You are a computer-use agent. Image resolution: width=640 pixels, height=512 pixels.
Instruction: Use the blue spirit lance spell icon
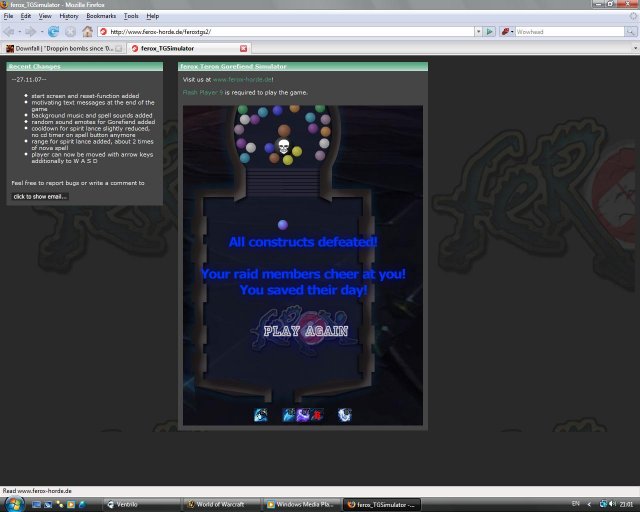(289, 415)
